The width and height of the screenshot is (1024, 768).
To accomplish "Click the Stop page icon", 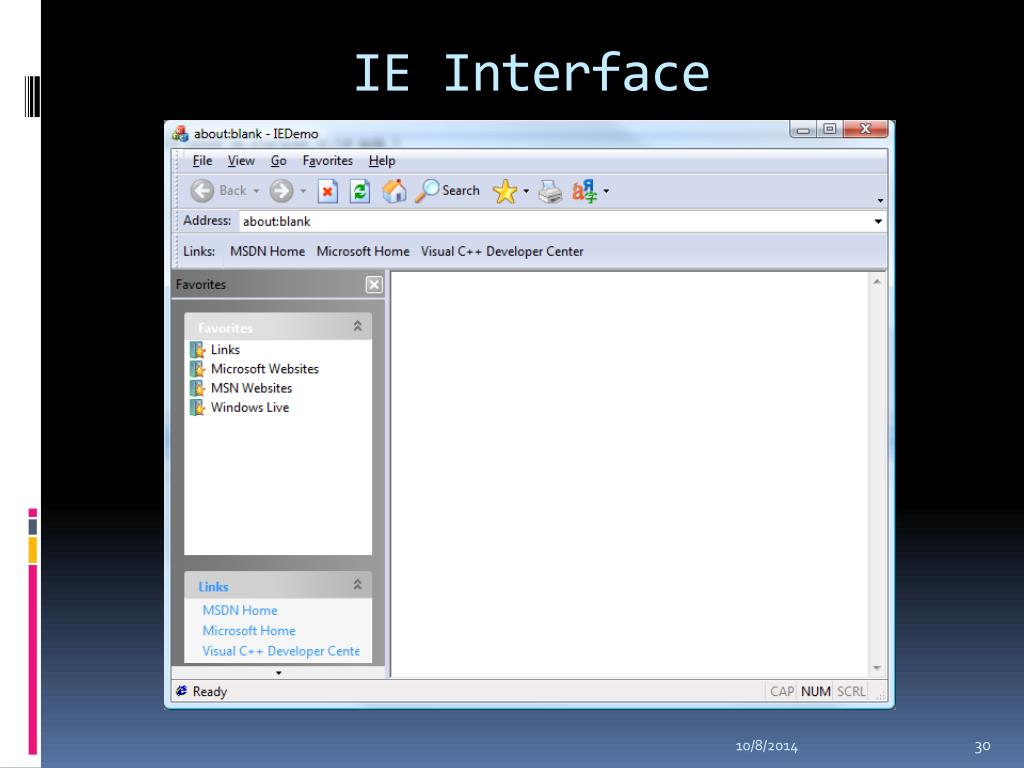I will click(327, 191).
